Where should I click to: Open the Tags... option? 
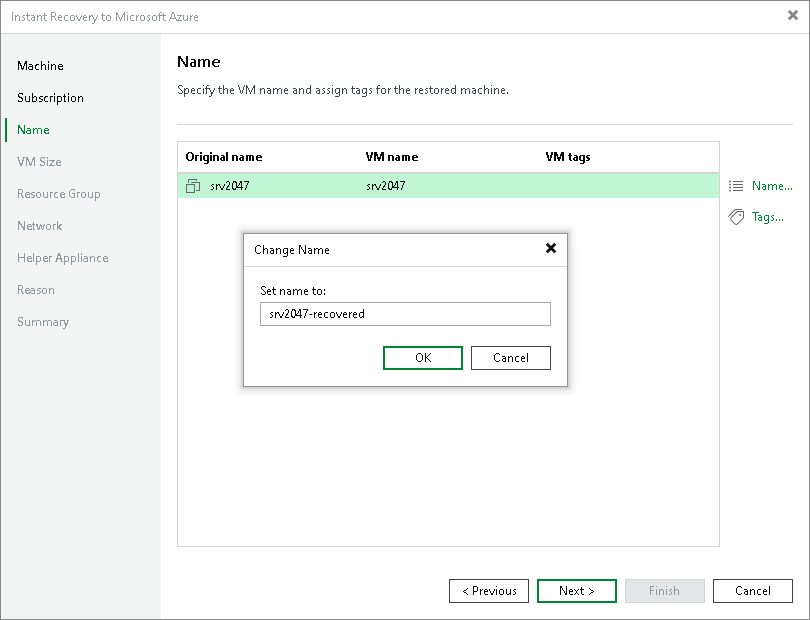tap(768, 217)
